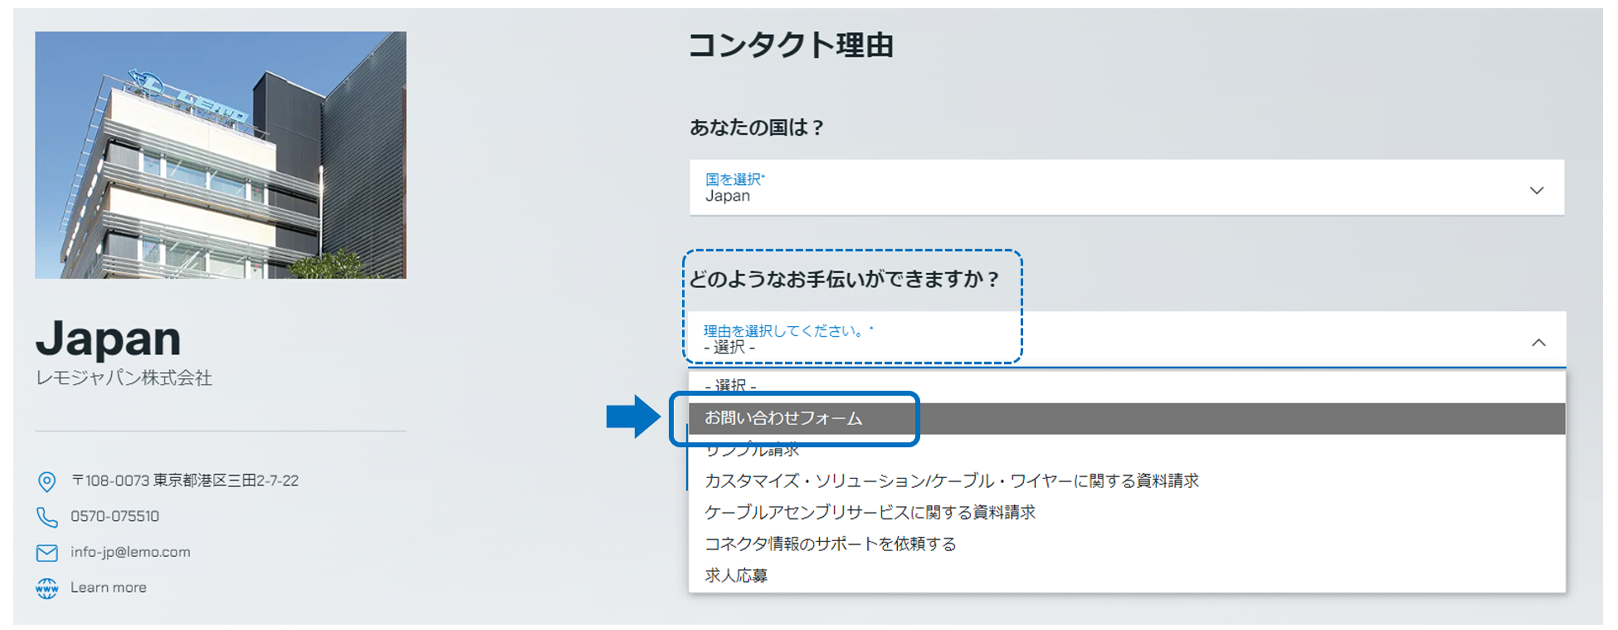Pick ケーブルアセンブリサービスに関する資料請求 option
Viewport: 1618px width, 630px height.
pos(1126,513)
